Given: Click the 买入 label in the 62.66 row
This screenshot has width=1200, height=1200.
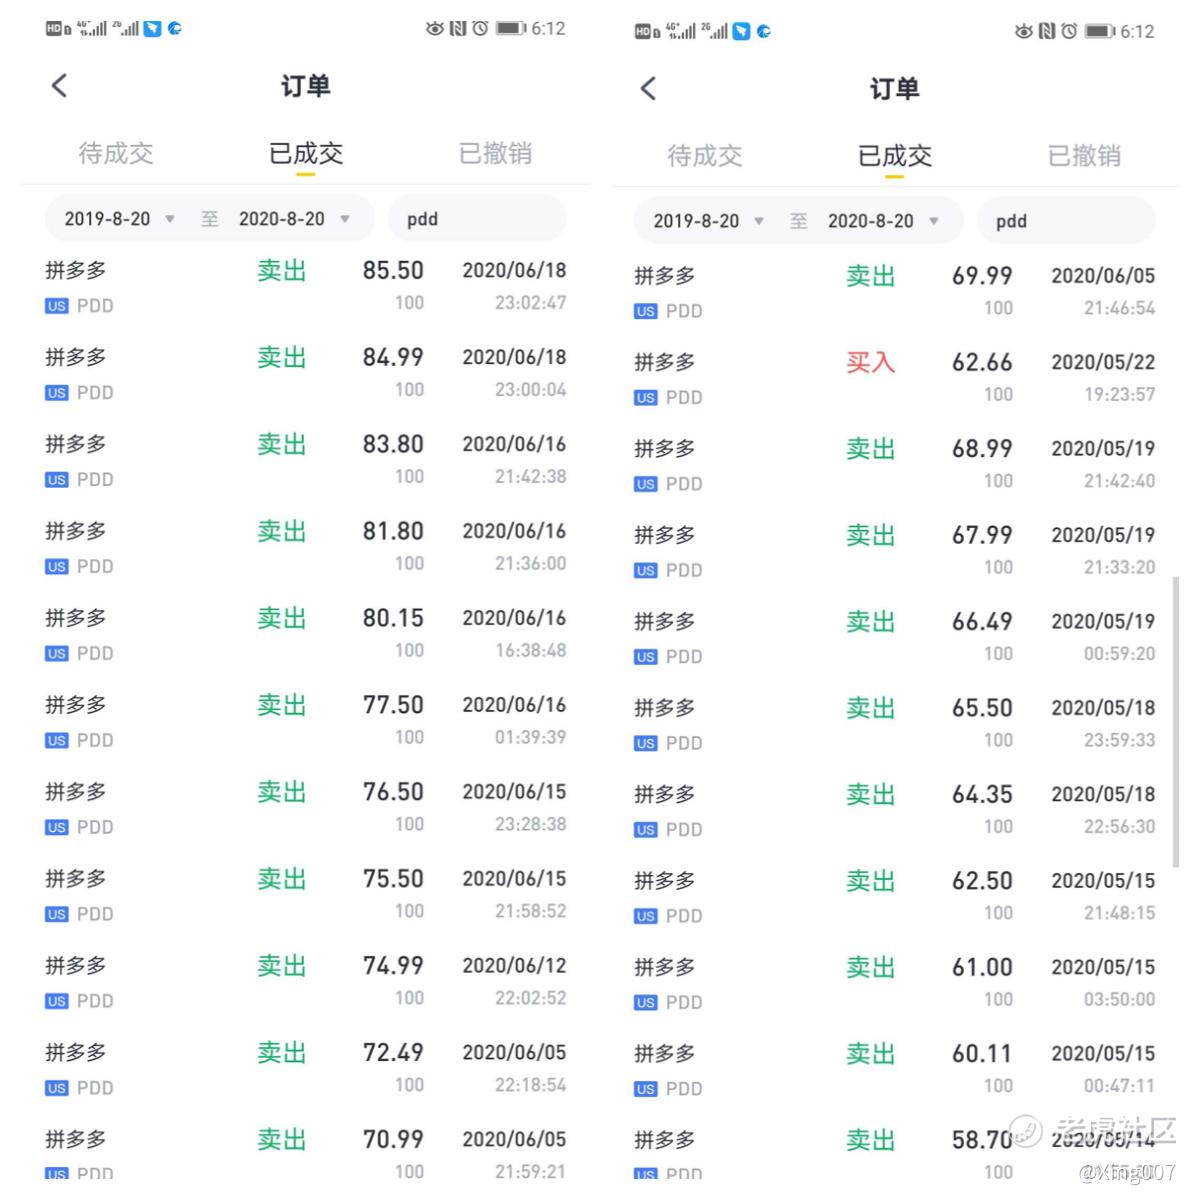Looking at the screenshot, I should point(870,362).
